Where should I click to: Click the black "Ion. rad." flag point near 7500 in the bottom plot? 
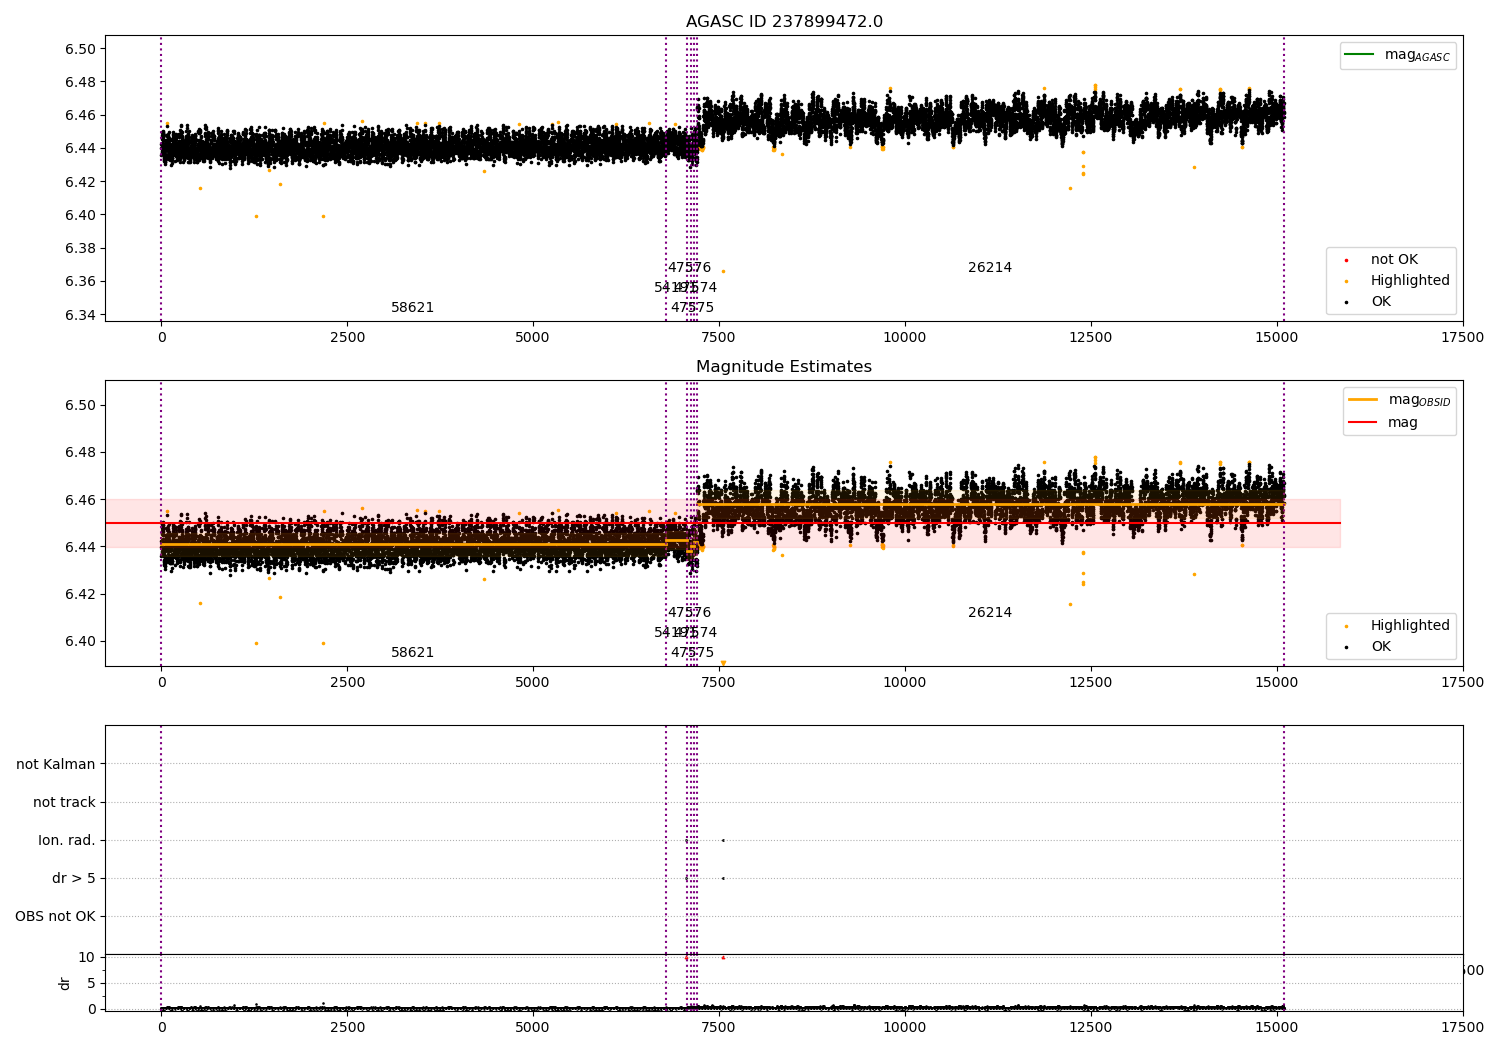[723, 840]
